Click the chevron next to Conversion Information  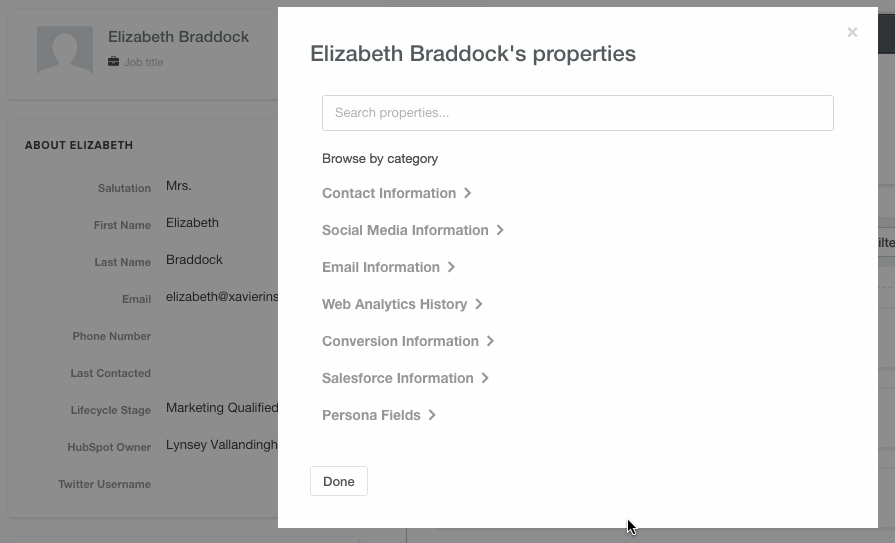click(490, 341)
